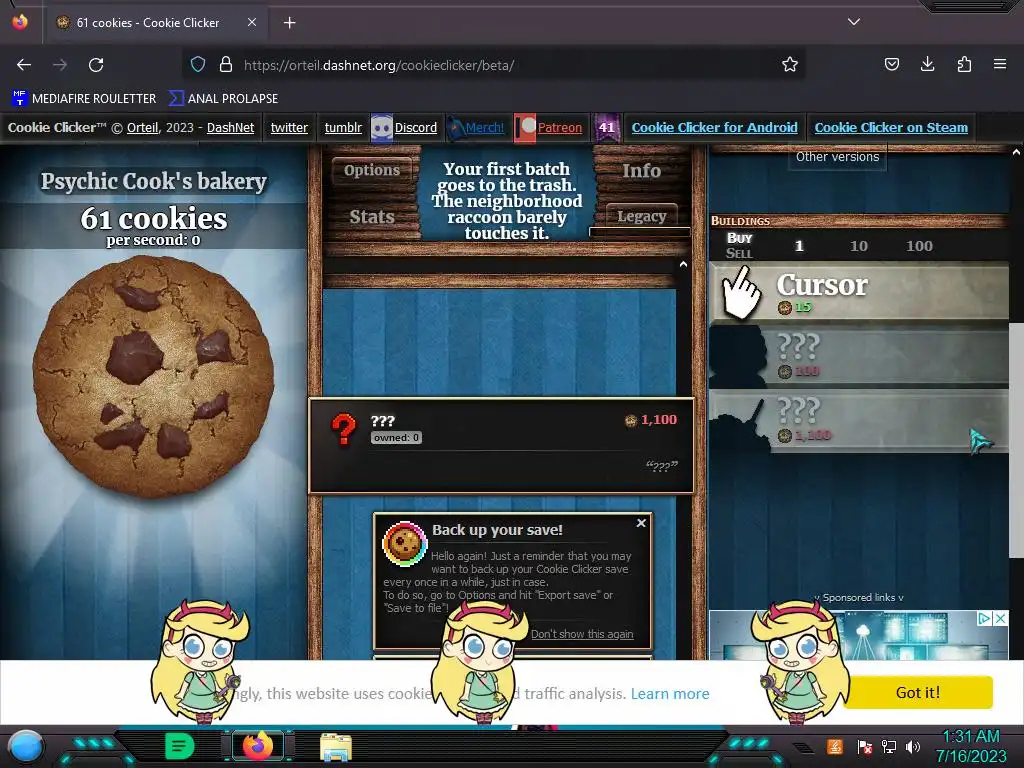Viewport: 1024px width, 768px height.
Task: Click the site security padlock icon
Action: 226,65
